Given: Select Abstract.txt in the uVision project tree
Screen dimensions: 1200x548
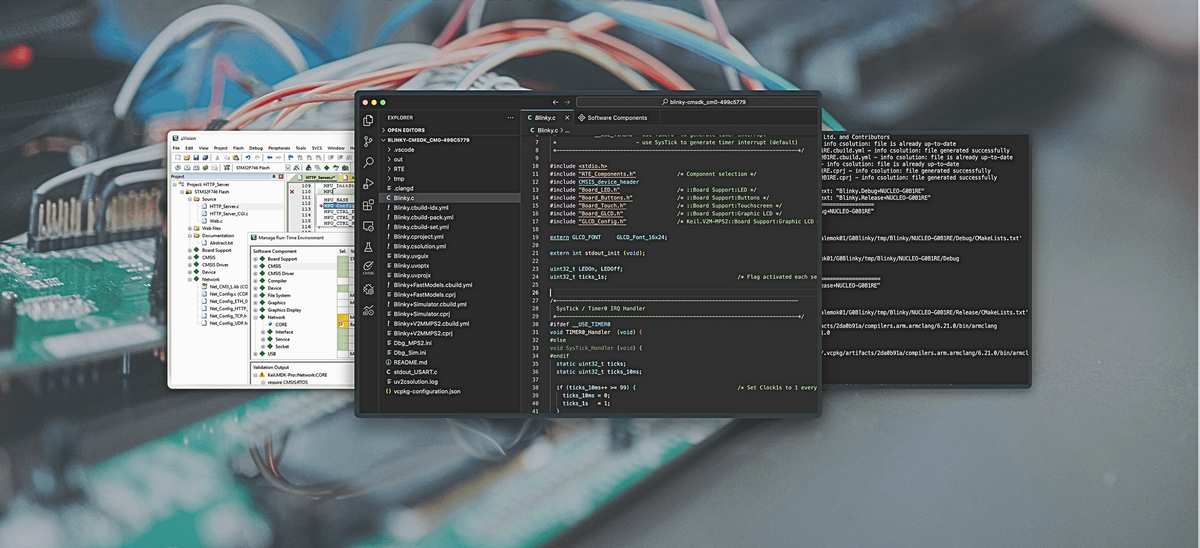Looking at the screenshot, I should 221,243.
